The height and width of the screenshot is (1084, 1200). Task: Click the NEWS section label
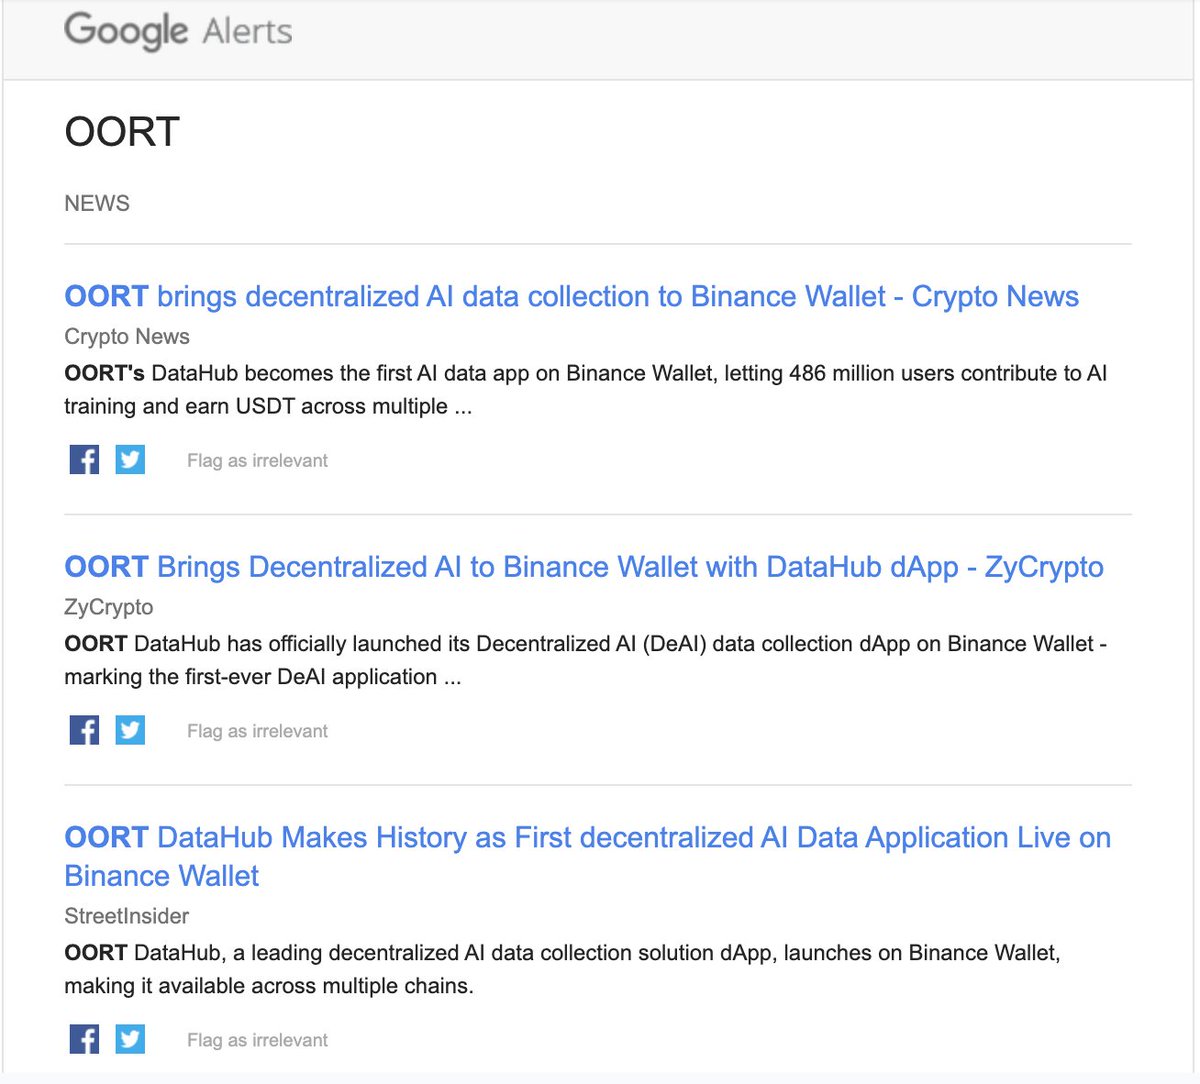[96, 203]
